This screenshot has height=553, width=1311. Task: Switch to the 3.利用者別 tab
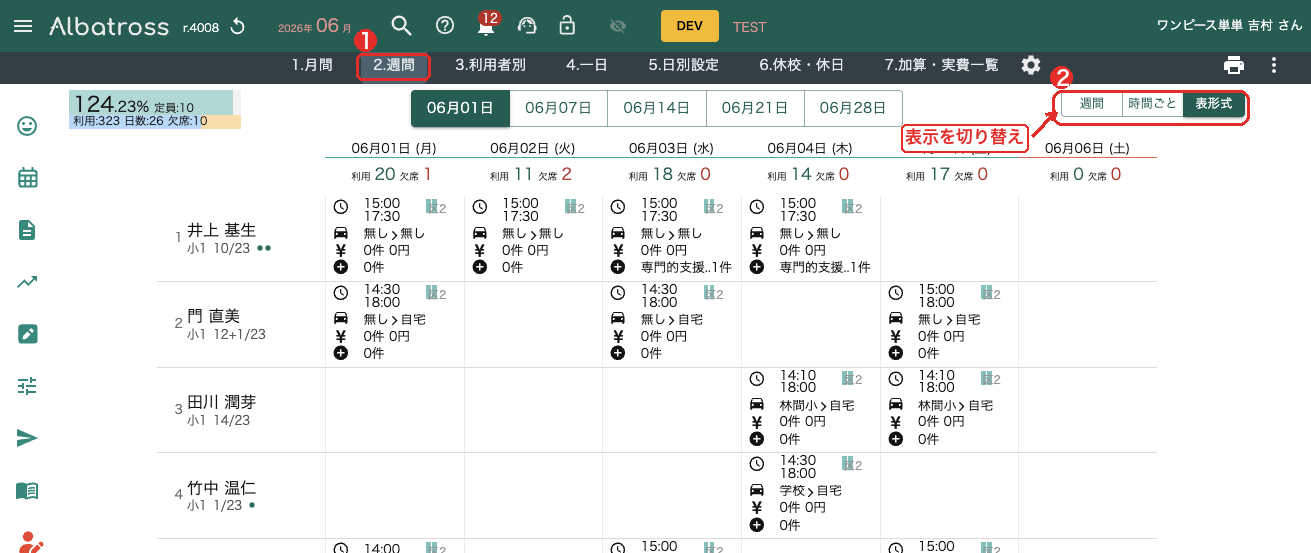pyautogui.click(x=490, y=65)
